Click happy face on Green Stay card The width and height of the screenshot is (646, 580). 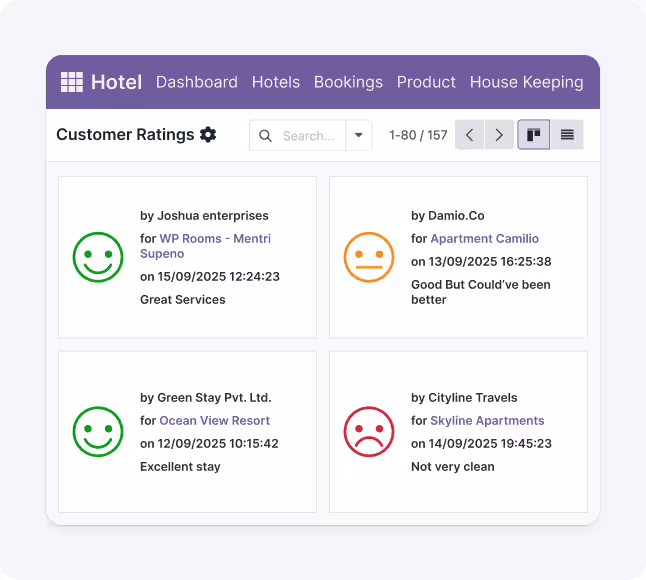(x=98, y=432)
